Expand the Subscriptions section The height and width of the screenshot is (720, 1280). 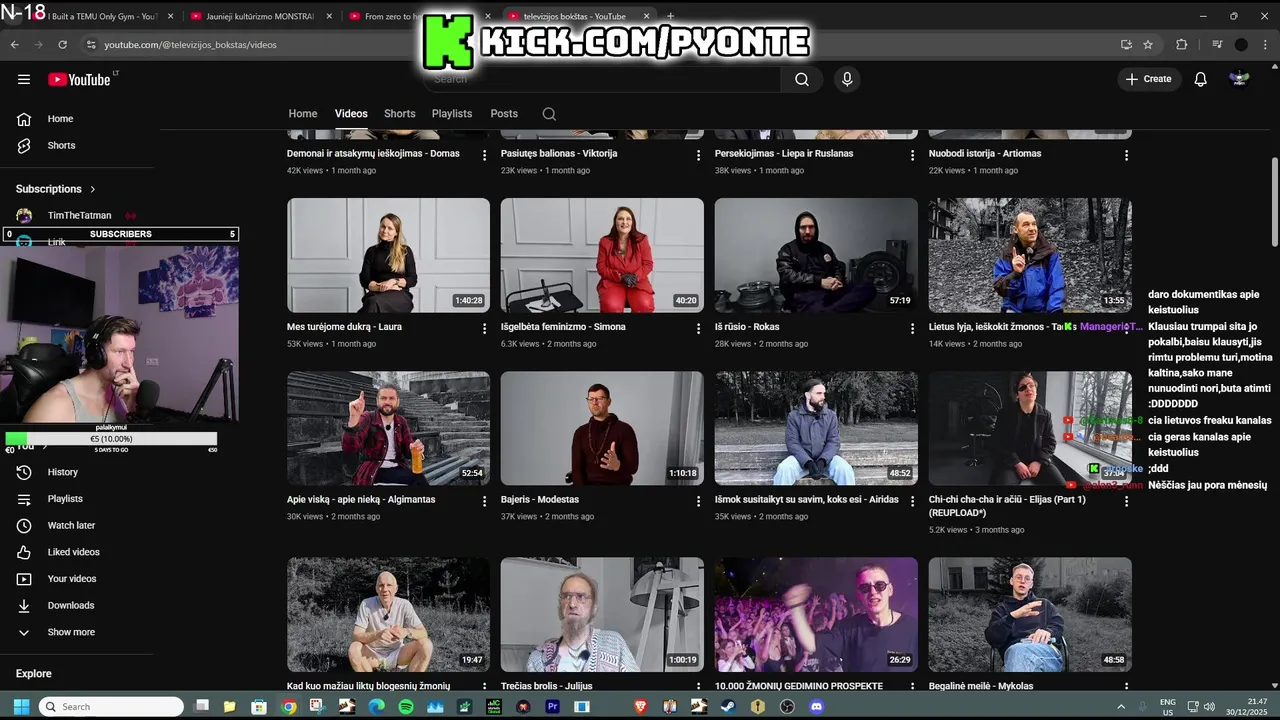pos(56,189)
